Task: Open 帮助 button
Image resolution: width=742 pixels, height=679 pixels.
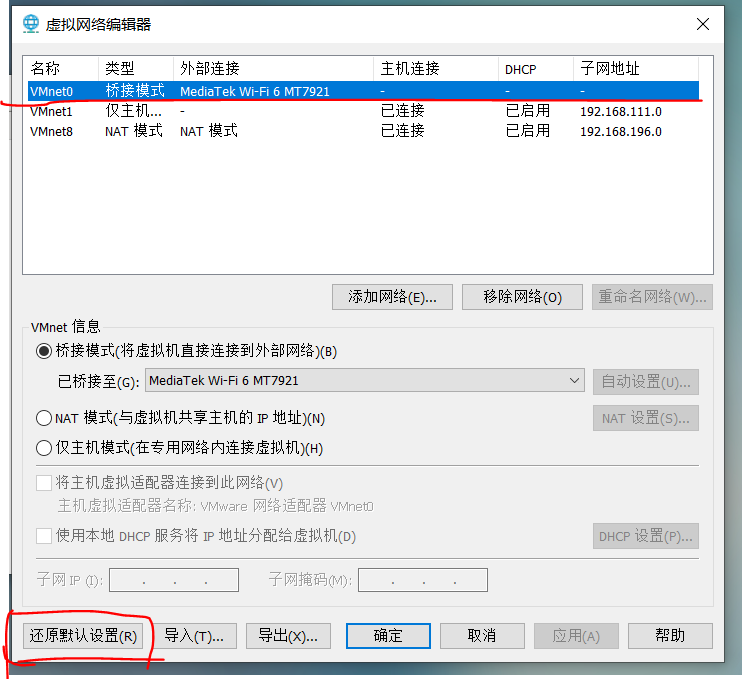Action: [670, 636]
